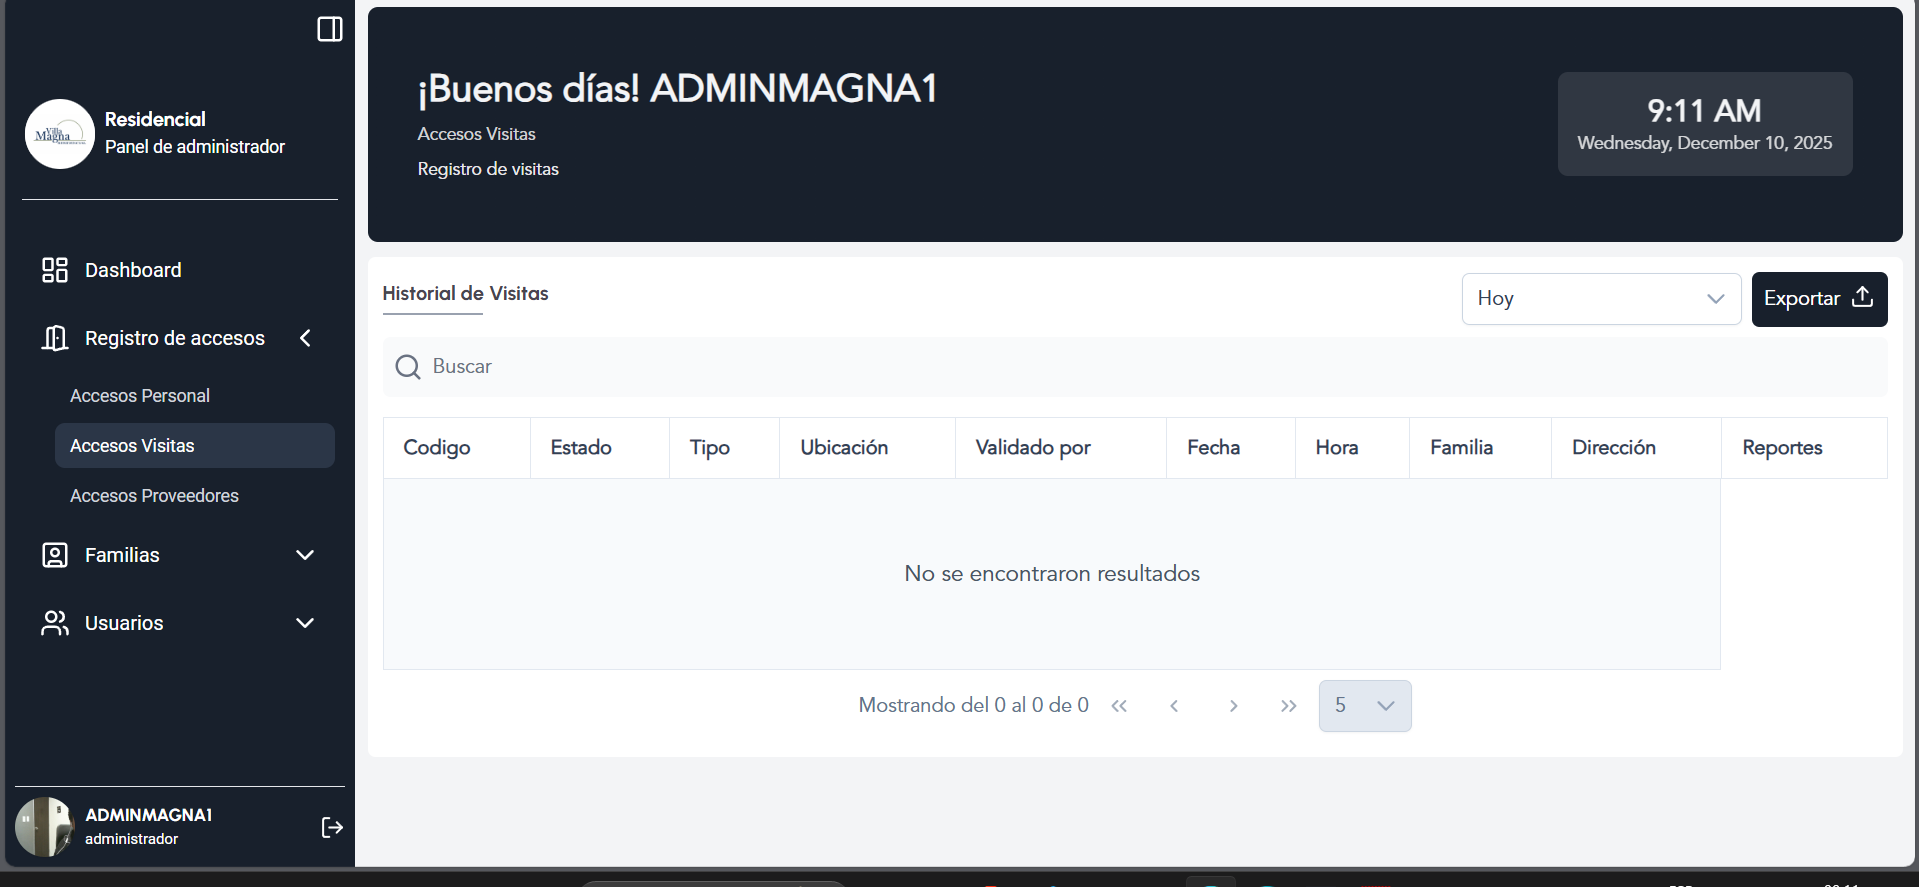This screenshot has width=1919, height=887.
Task: Select the Historial de Visitas tab
Action: tap(465, 294)
